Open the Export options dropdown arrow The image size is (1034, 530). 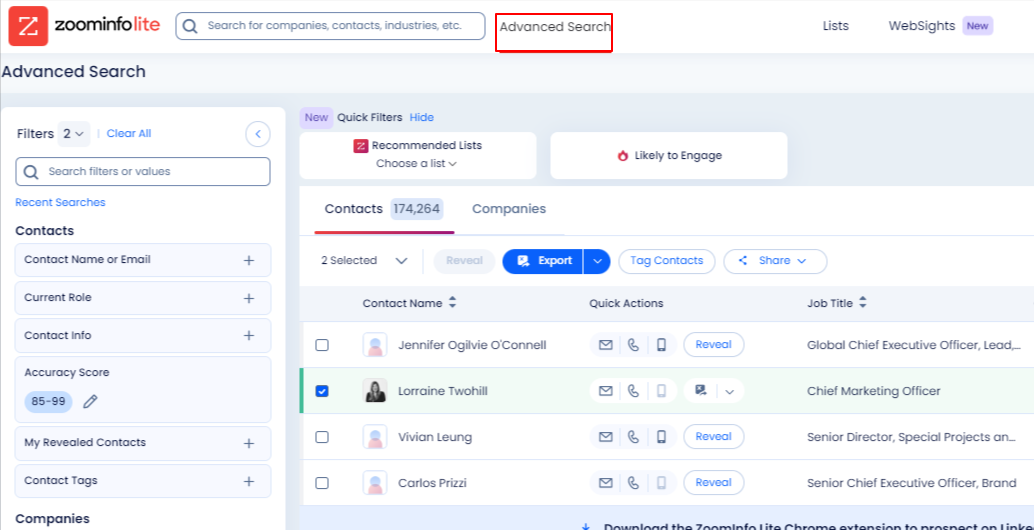point(597,261)
